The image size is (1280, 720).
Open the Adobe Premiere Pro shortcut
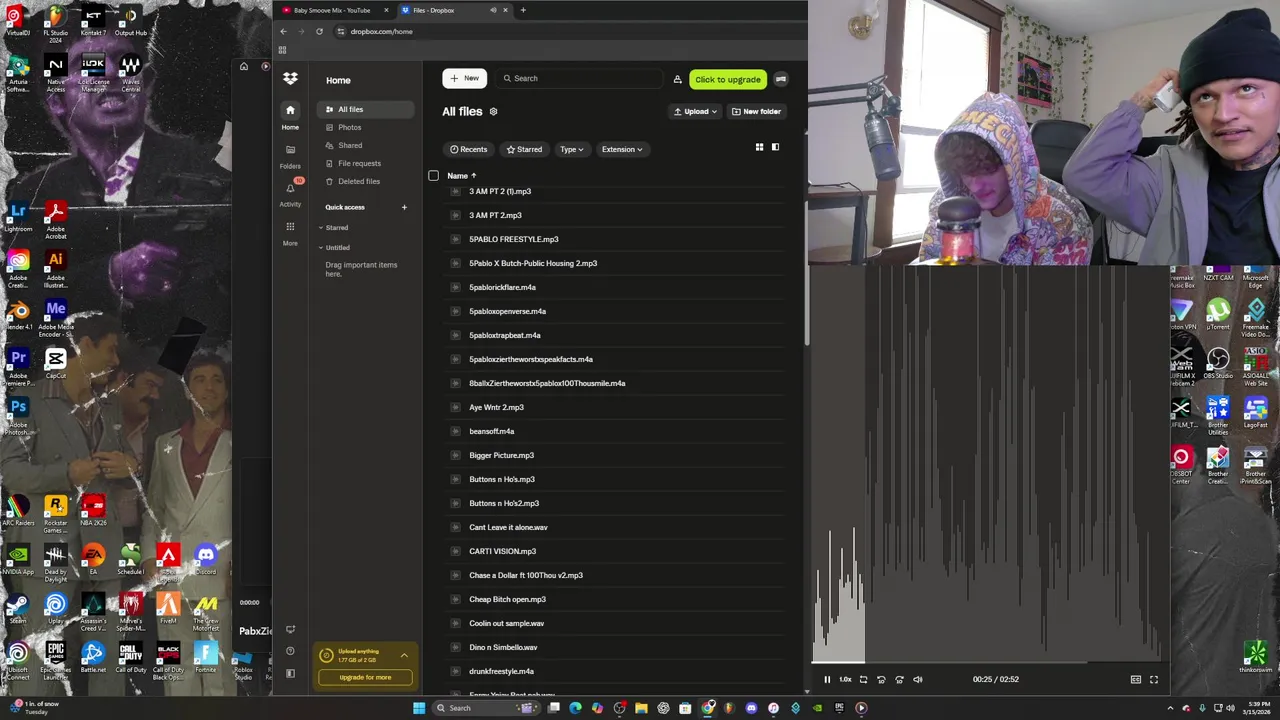coord(18,365)
